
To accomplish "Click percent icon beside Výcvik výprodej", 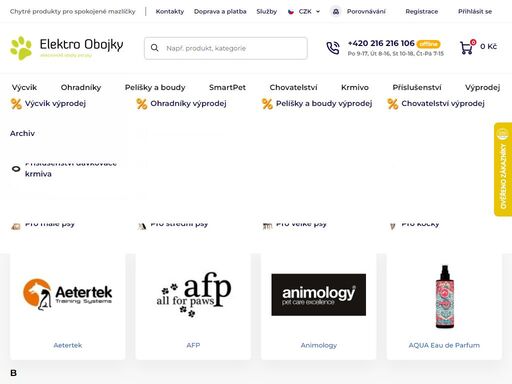I will click(16, 104).
